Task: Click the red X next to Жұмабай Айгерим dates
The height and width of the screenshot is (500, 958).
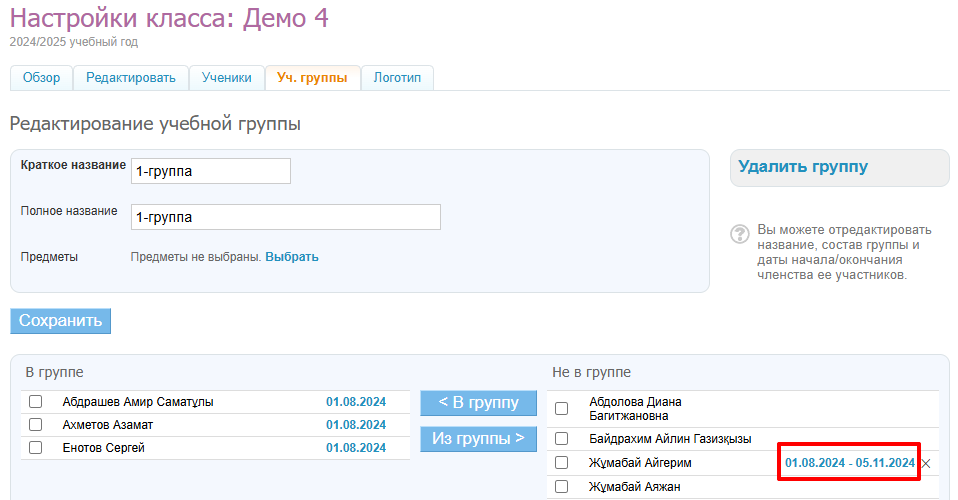Action: pyautogui.click(x=925, y=463)
